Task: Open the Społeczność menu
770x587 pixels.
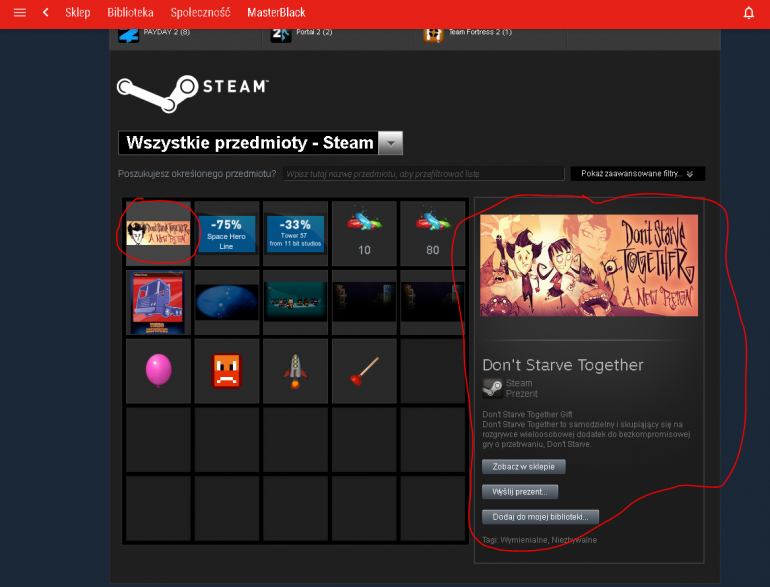Action: click(200, 12)
